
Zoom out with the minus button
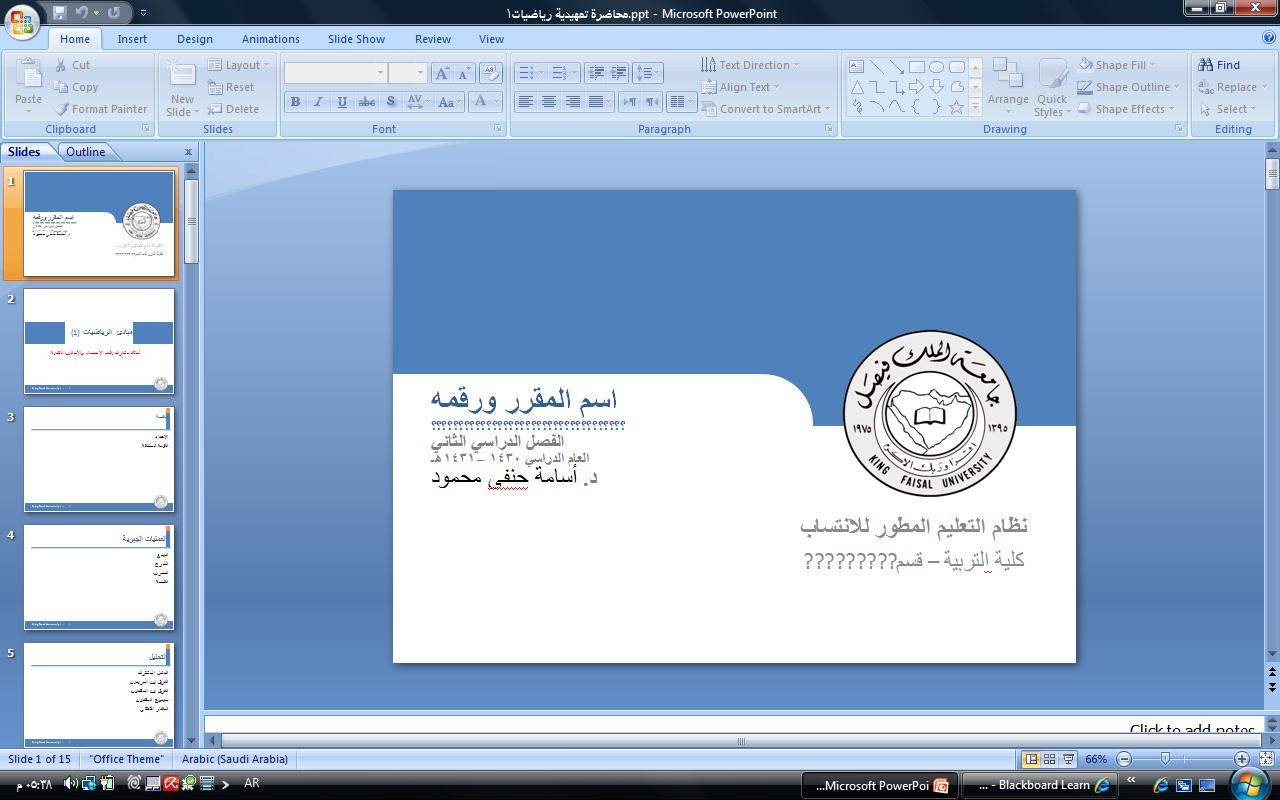tap(1124, 759)
